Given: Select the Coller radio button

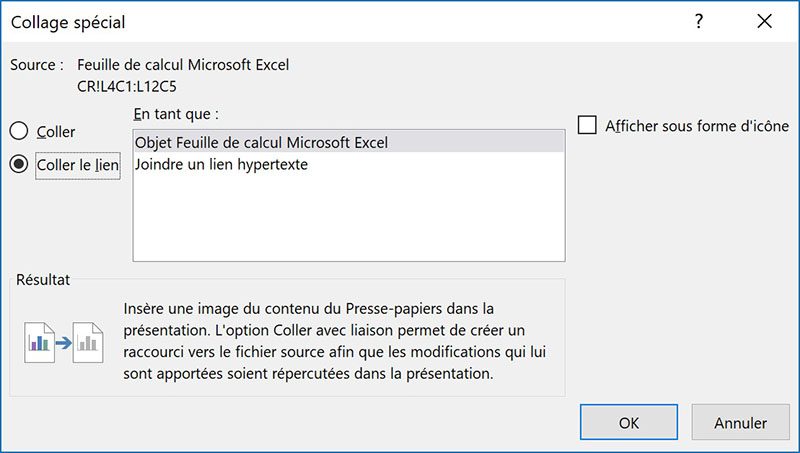Looking at the screenshot, I should click(19, 131).
